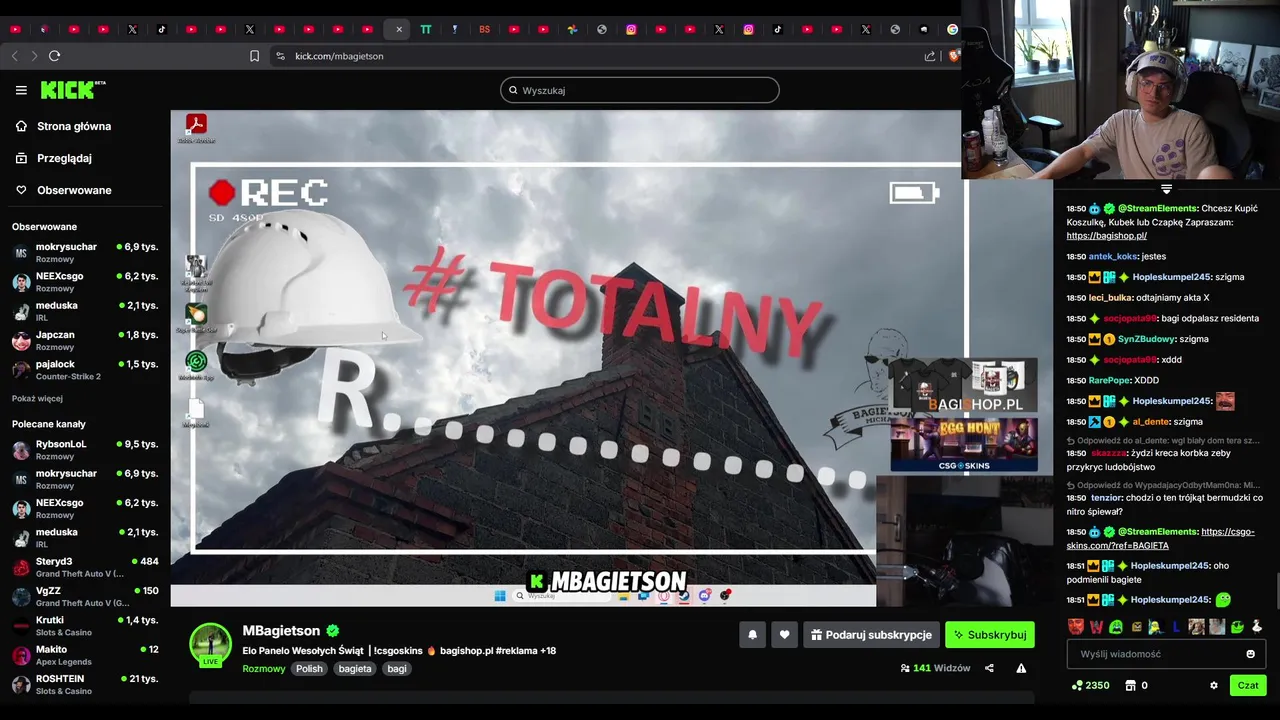Open the Przeglądaj page
Screen dimensions: 1280x720
pos(64,158)
